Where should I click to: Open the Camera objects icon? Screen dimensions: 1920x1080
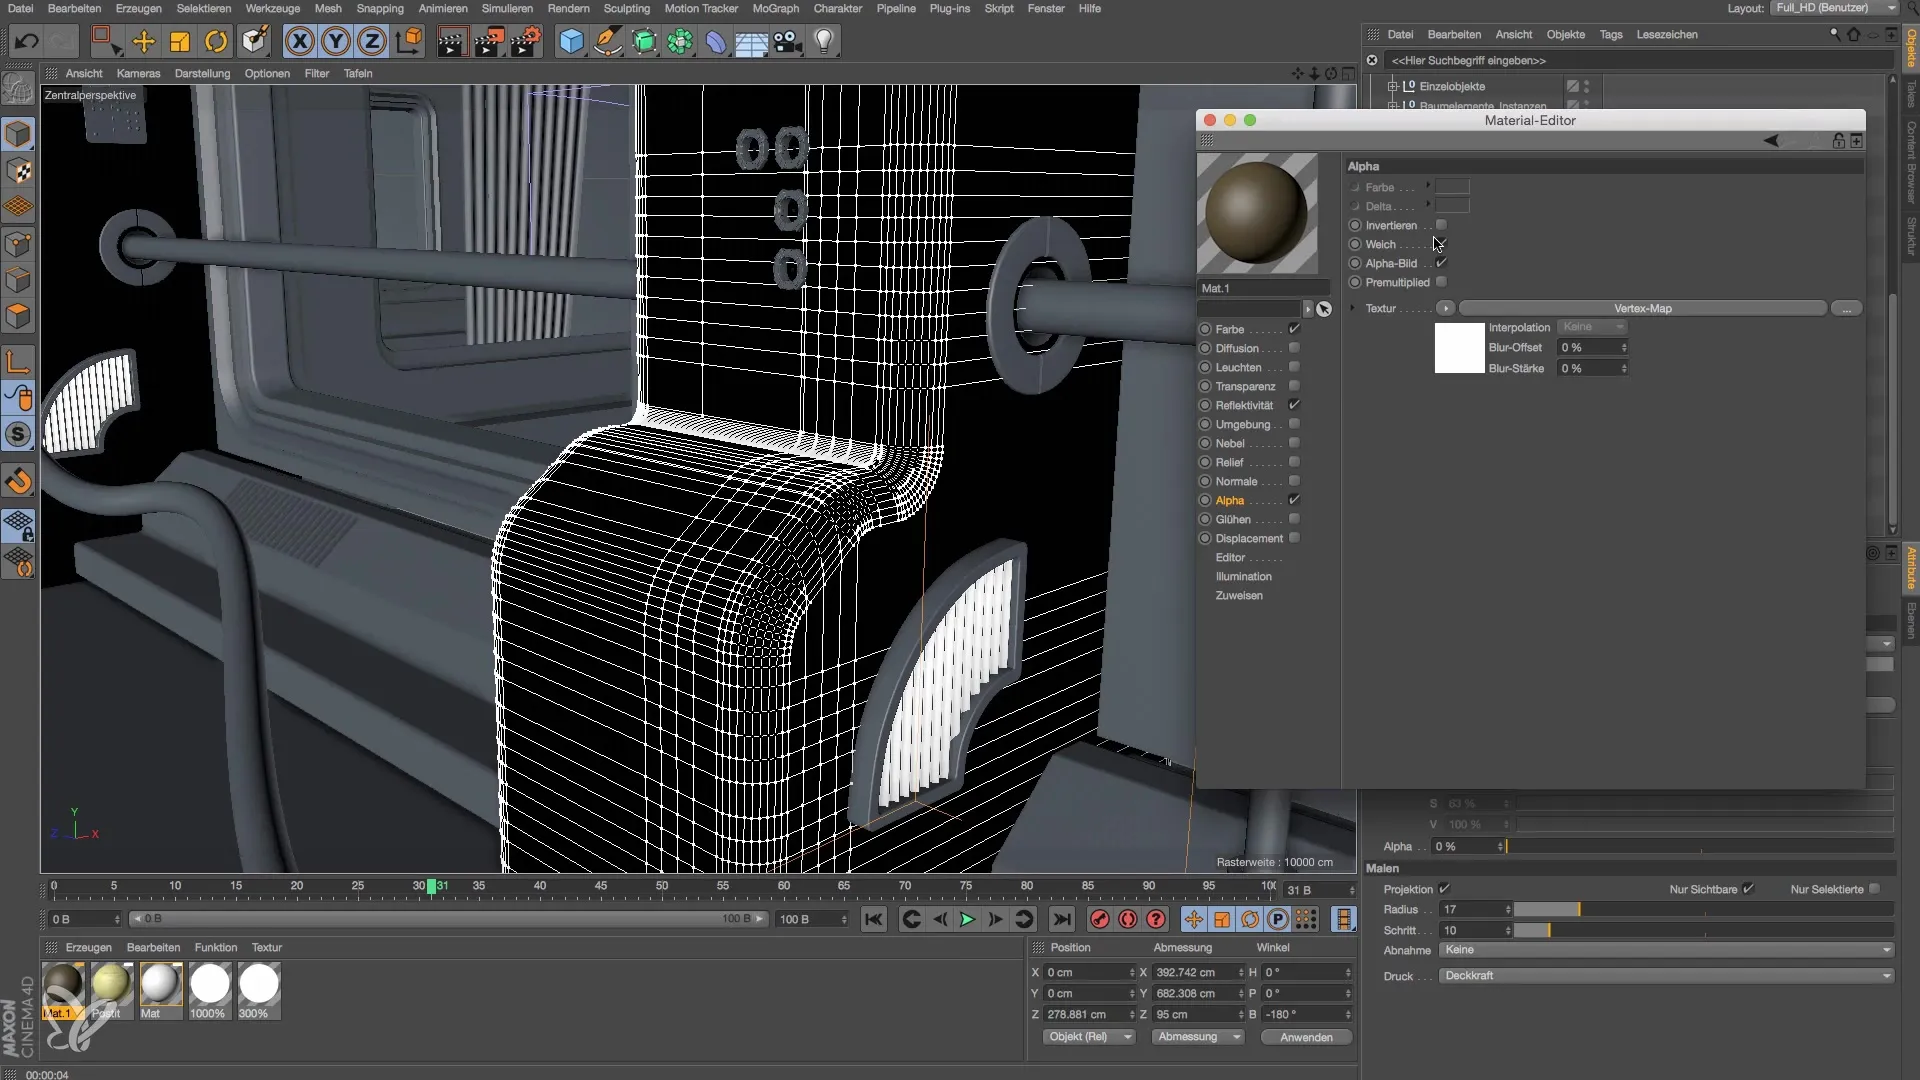[x=788, y=41]
